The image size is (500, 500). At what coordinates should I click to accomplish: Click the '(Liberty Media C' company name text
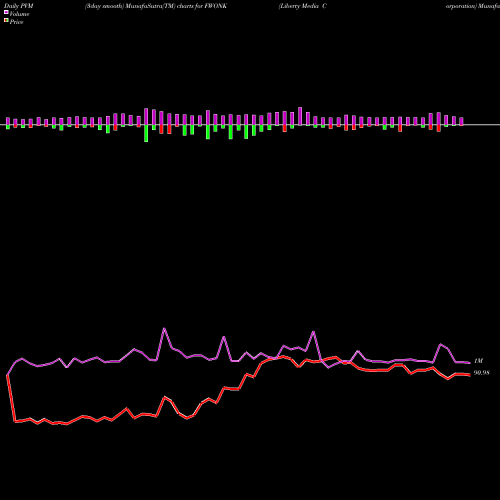303,6
